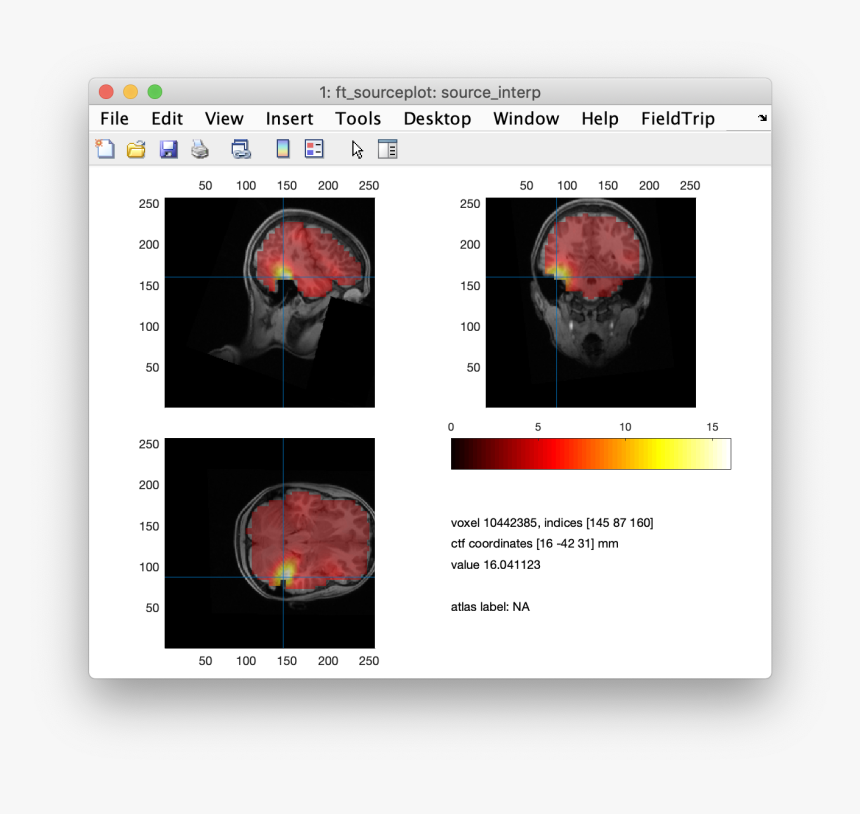
Task: Insert a colorbar using the toolbar icon
Action: click(x=282, y=149)
